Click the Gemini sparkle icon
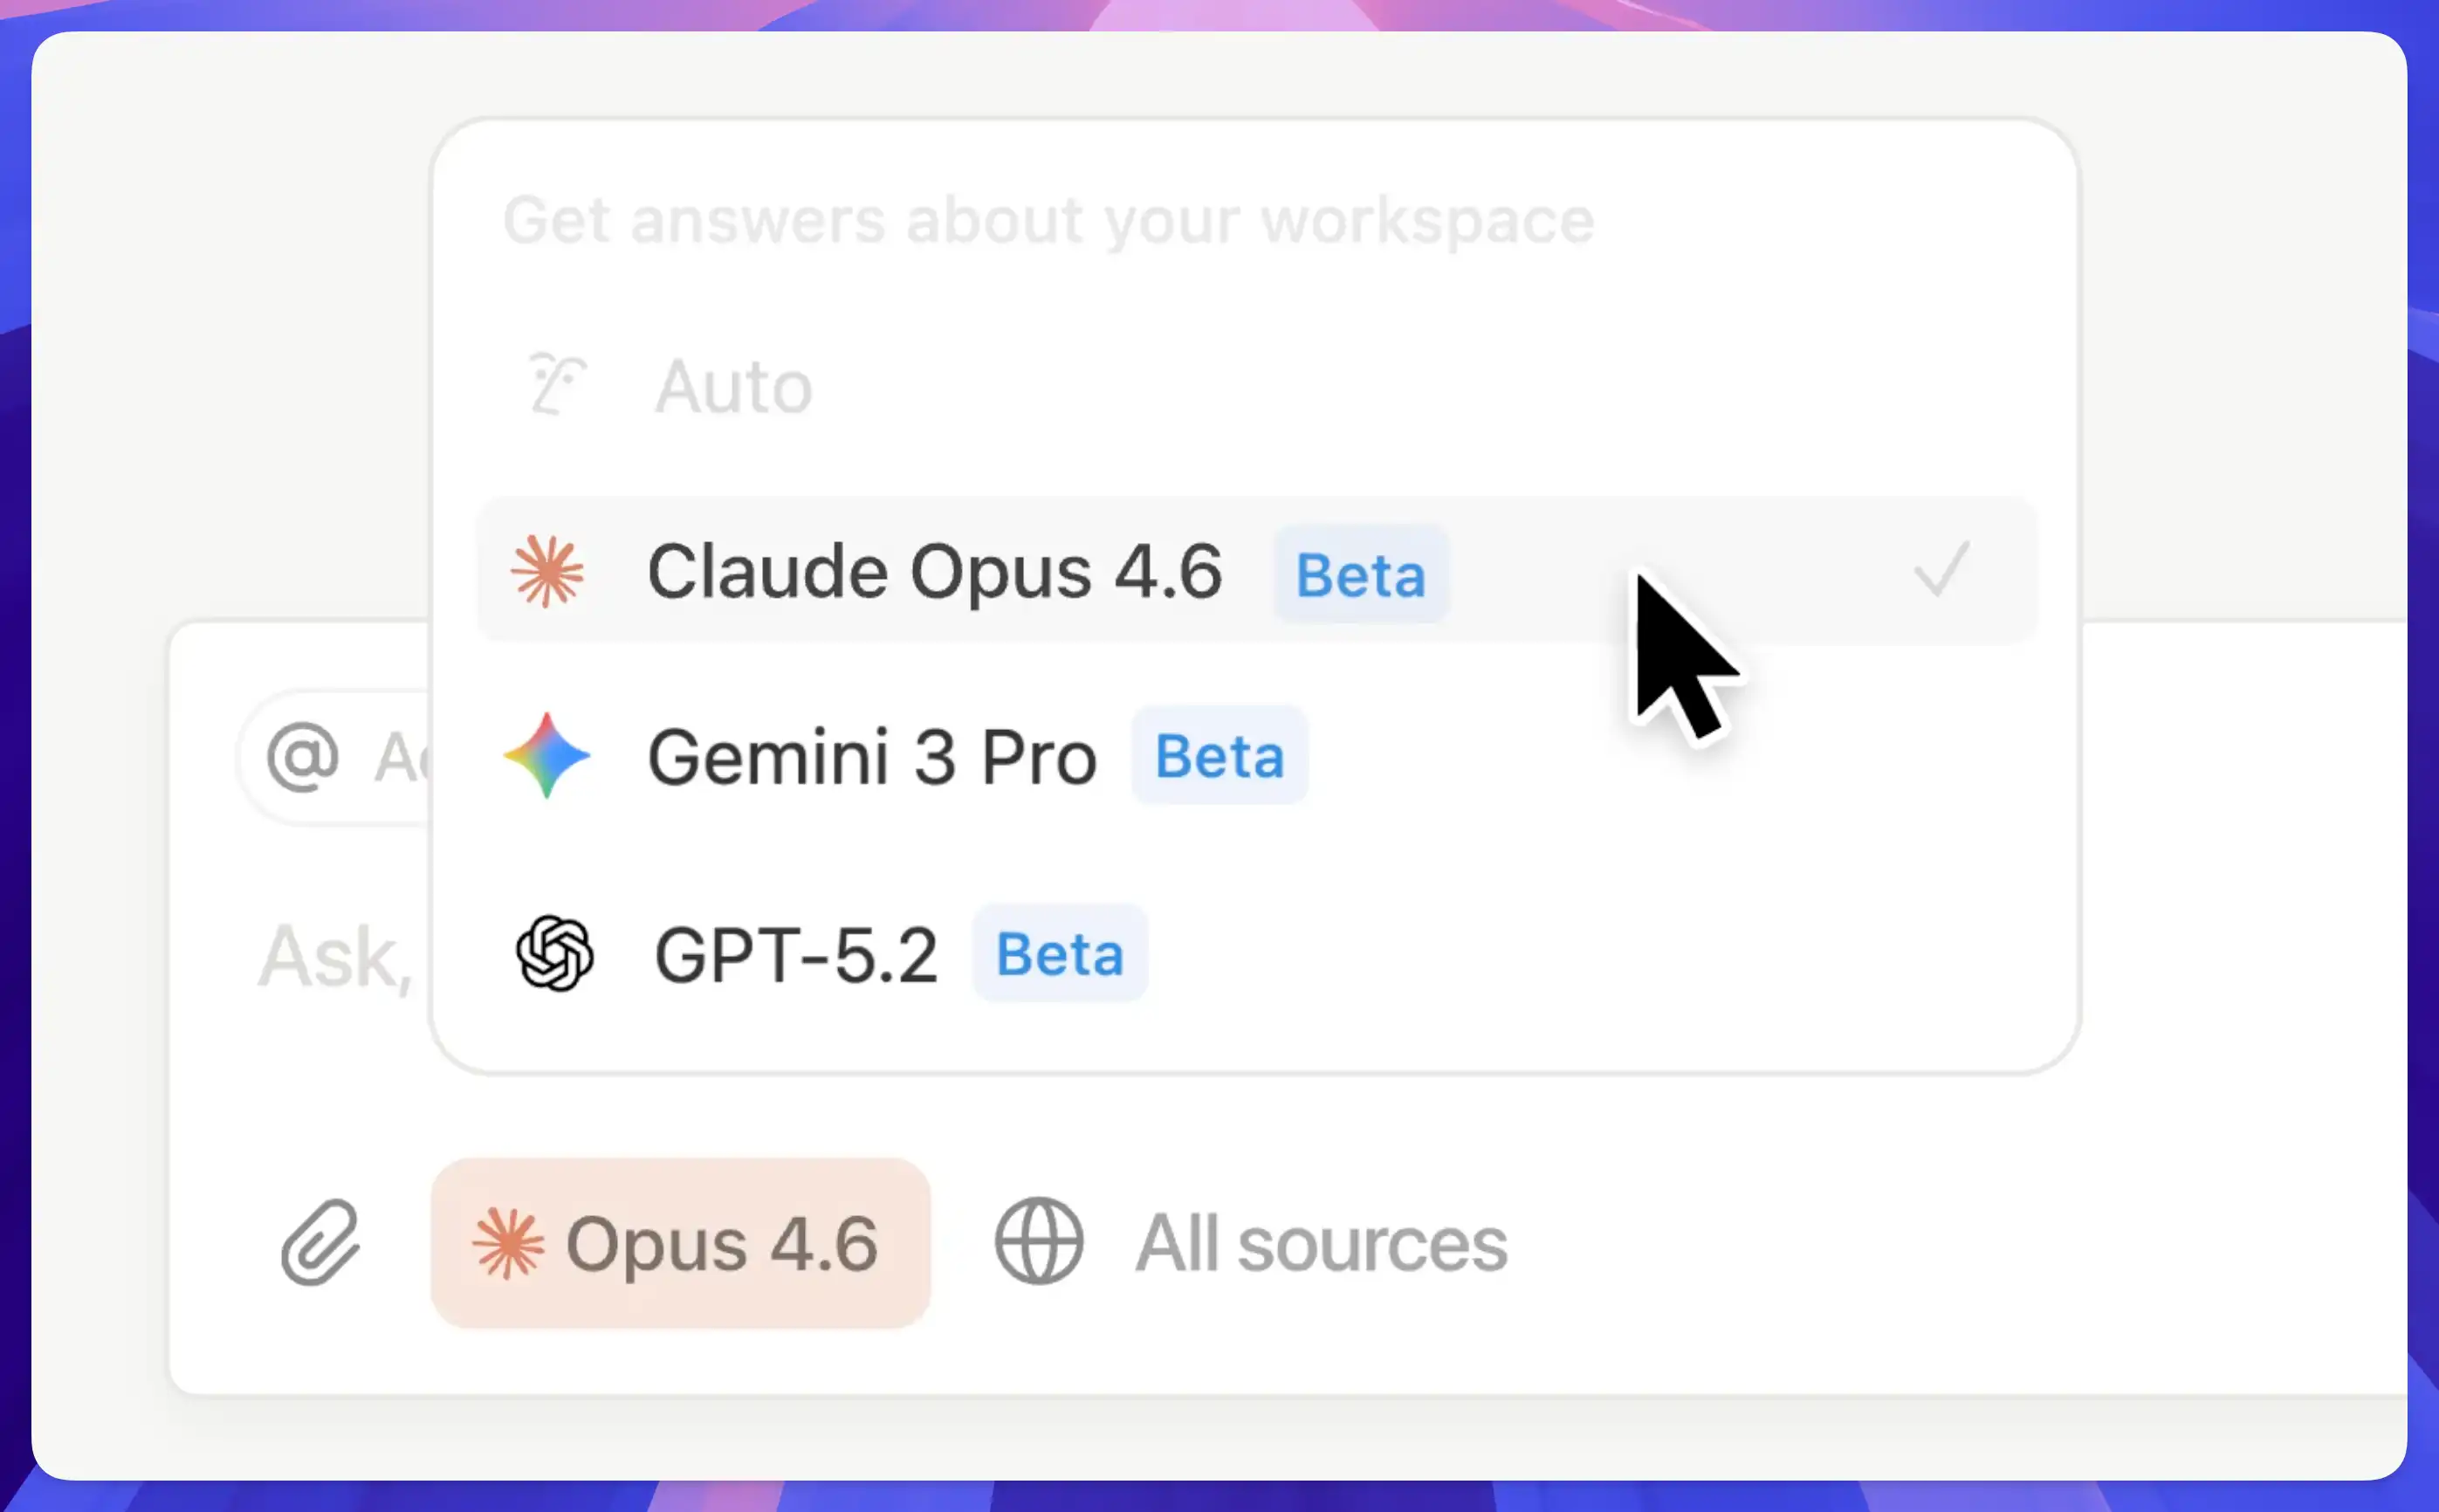 (547, 756)
